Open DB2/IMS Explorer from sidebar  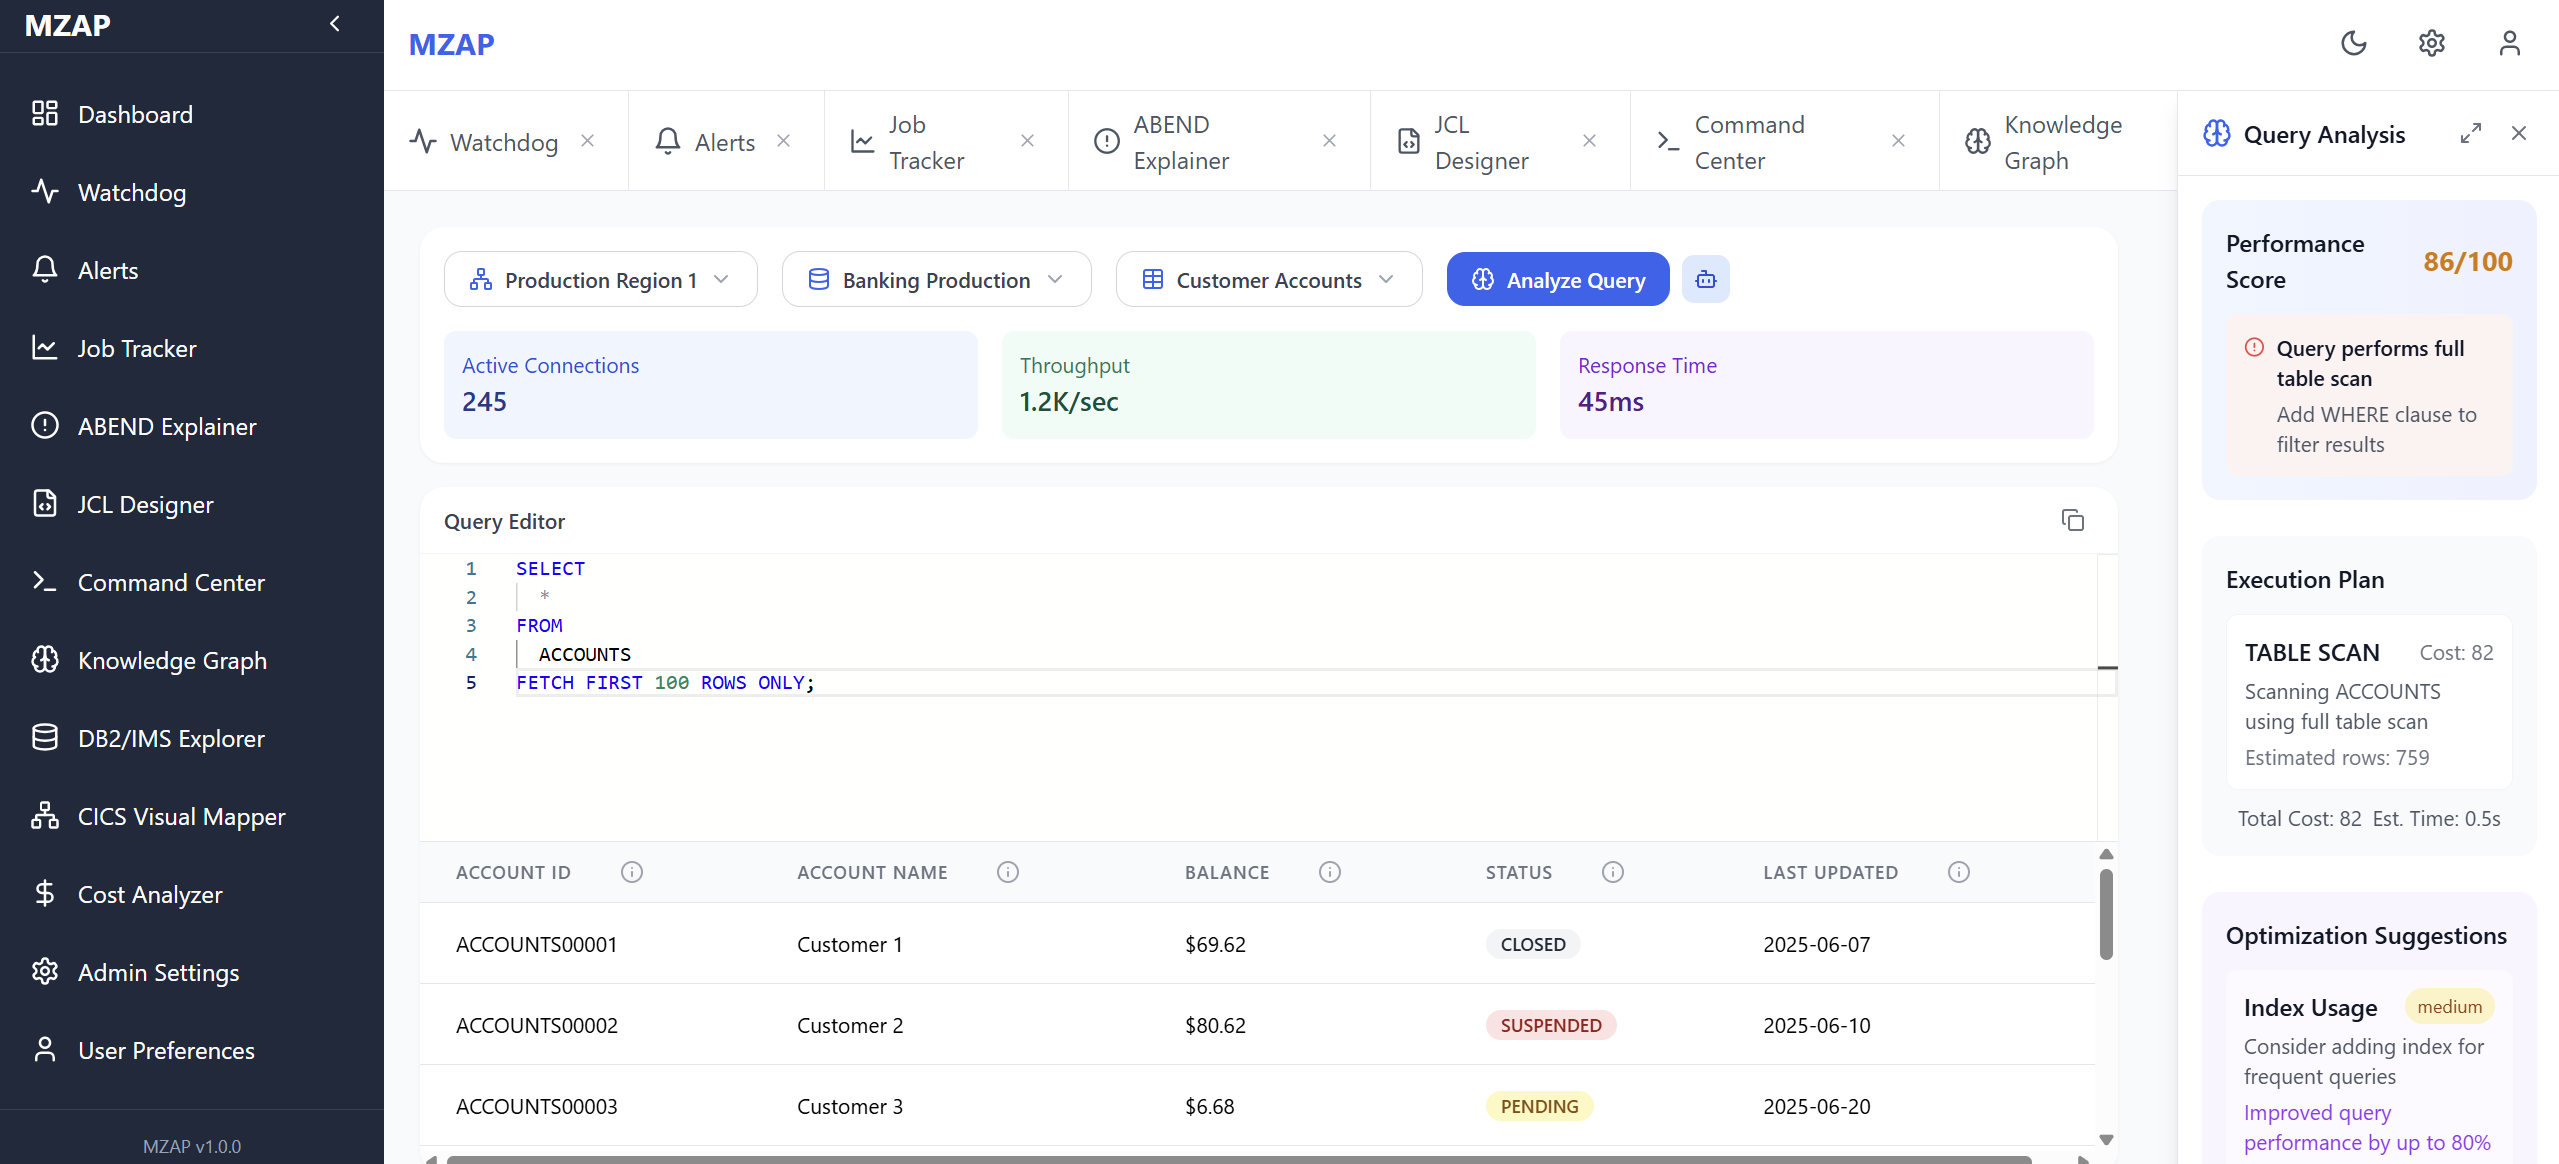click(x=170, y=738)
